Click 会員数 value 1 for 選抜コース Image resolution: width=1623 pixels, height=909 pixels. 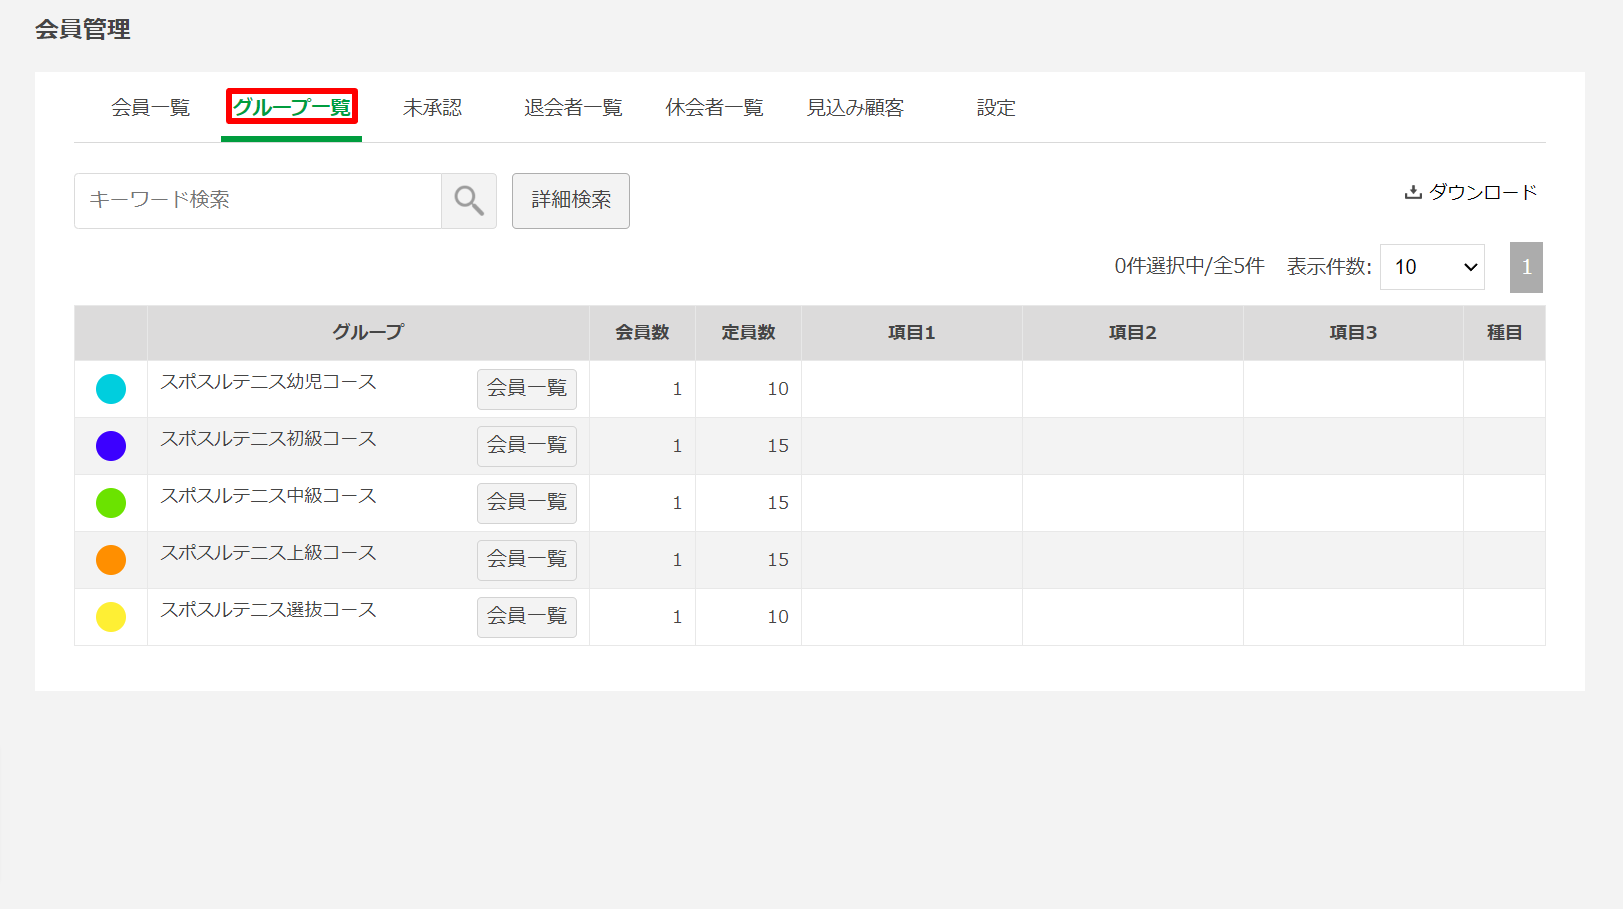(677, 617)
